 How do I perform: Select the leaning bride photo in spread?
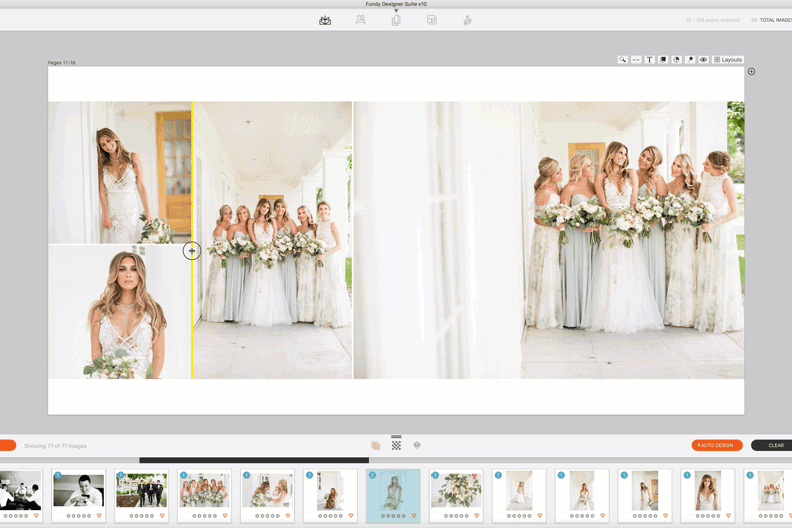pos(120,173)
